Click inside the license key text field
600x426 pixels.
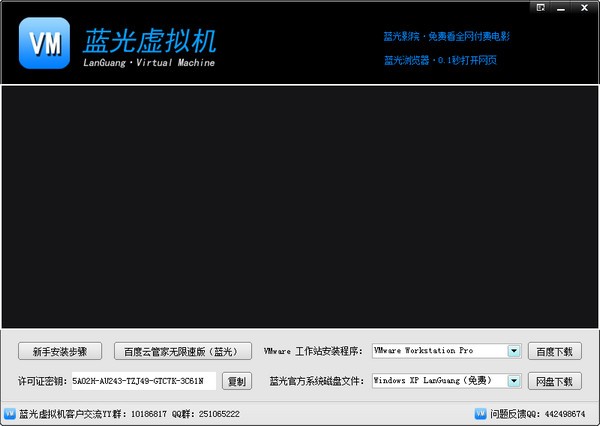142,381
